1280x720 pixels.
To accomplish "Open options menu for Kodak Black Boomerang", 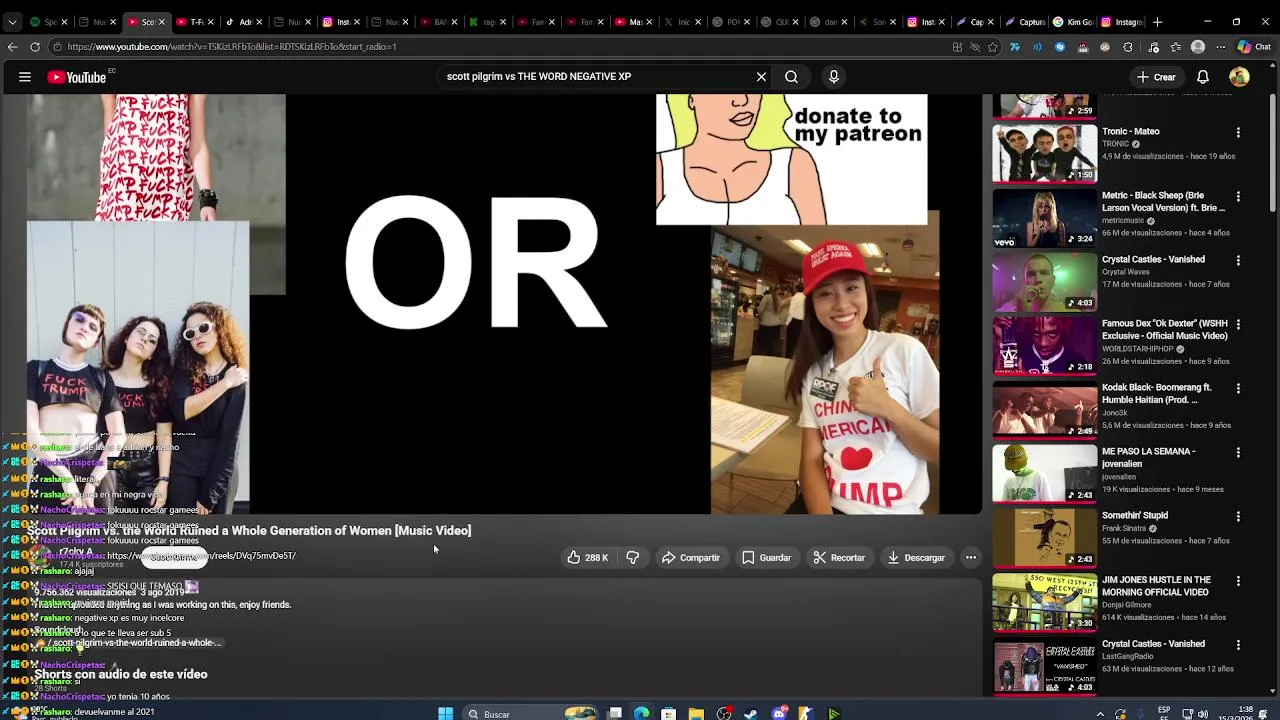I will pos(1238,388).
